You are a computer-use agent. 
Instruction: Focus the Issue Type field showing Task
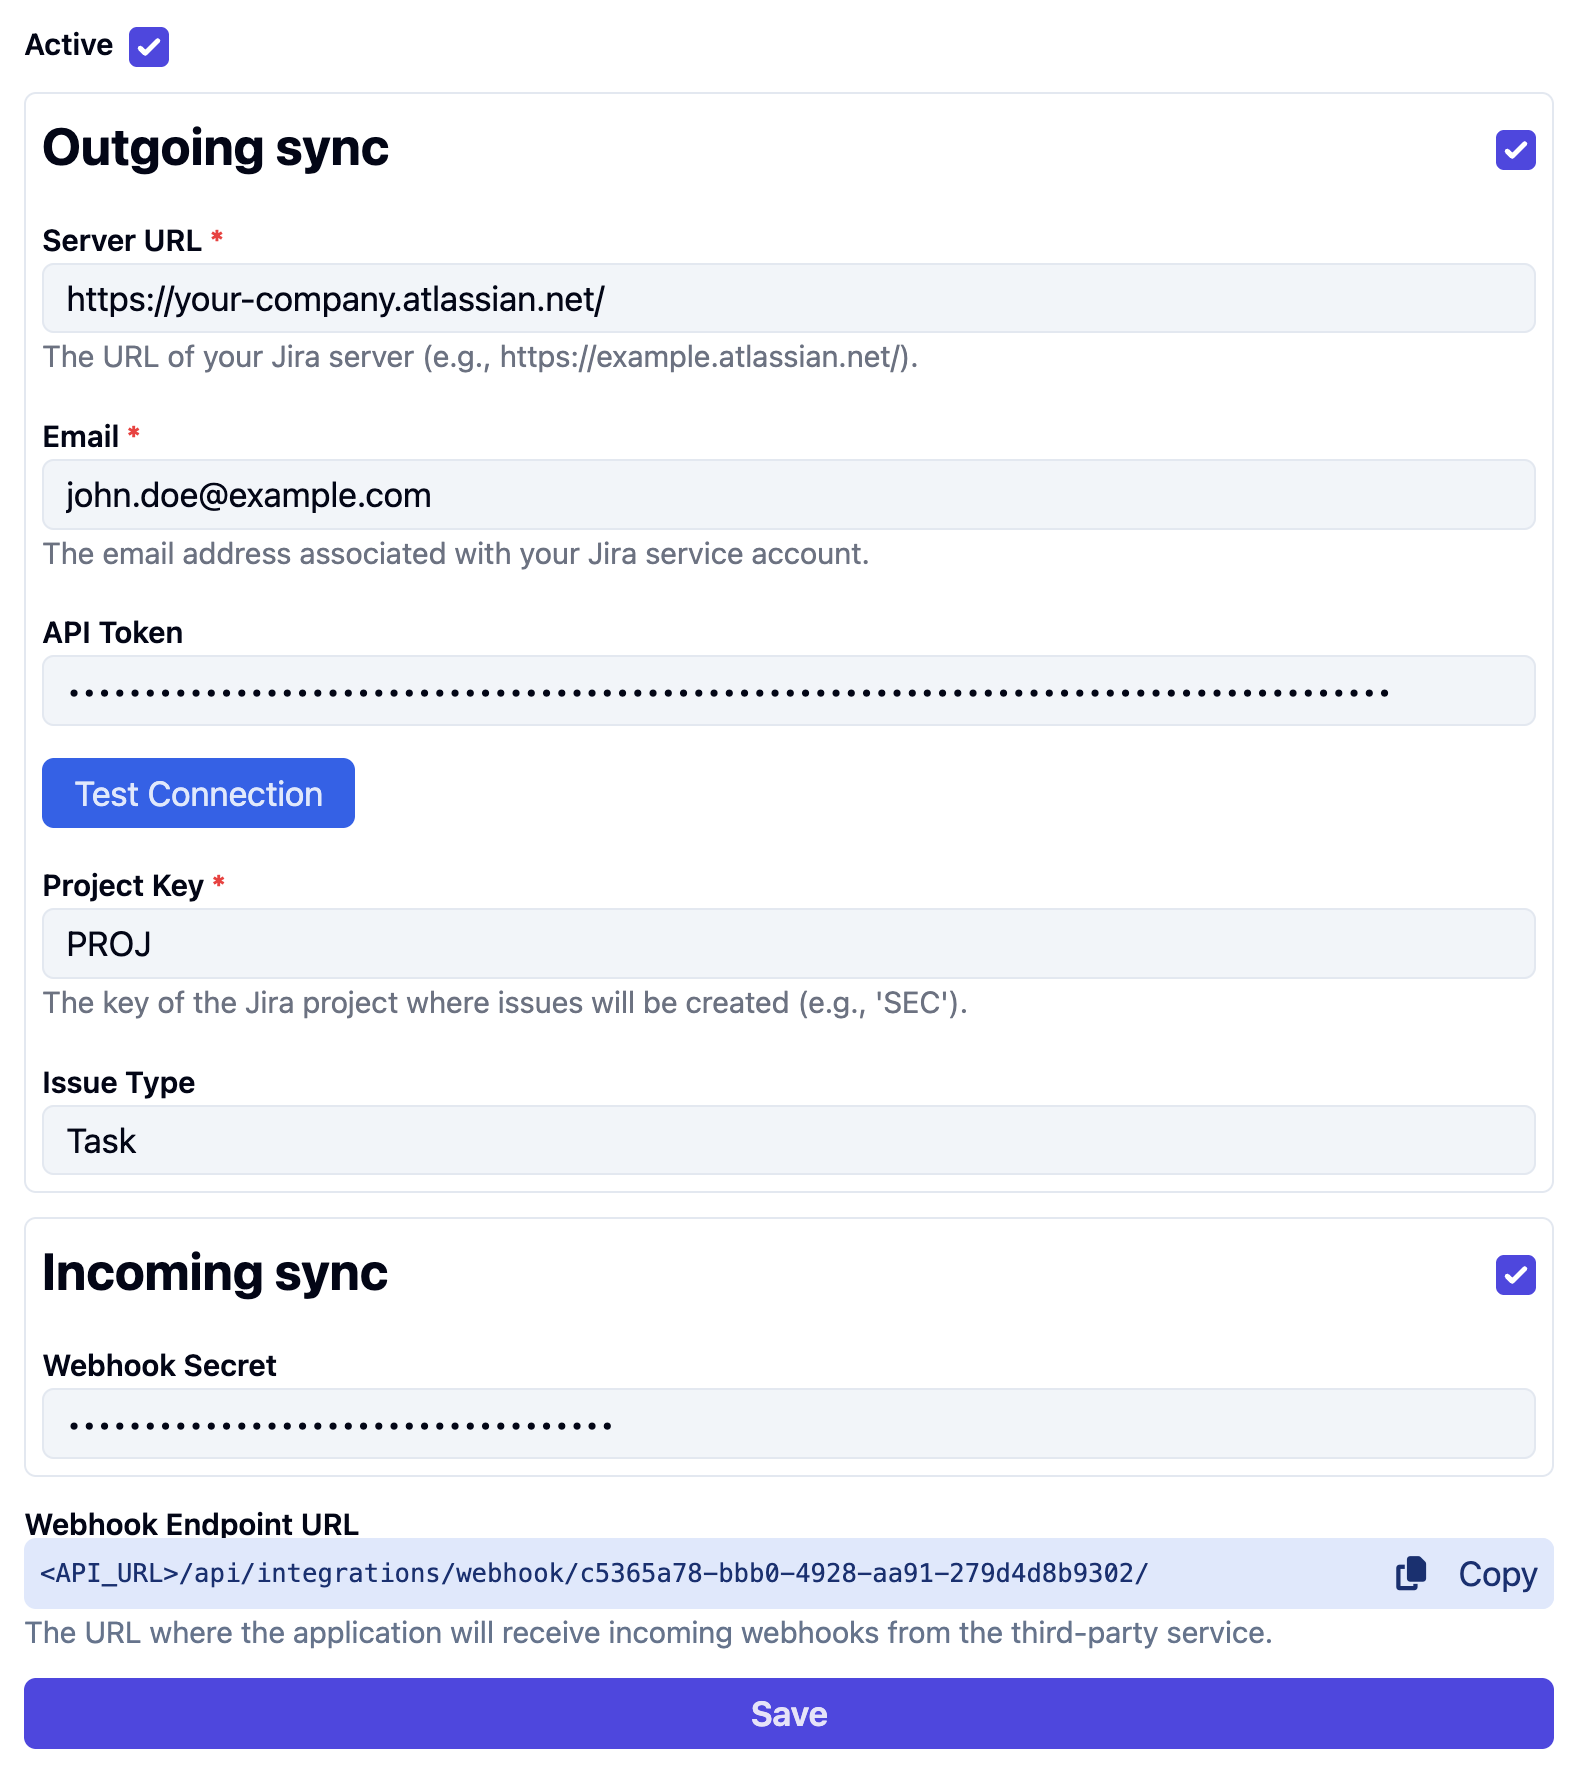(x=788, y=1140)
